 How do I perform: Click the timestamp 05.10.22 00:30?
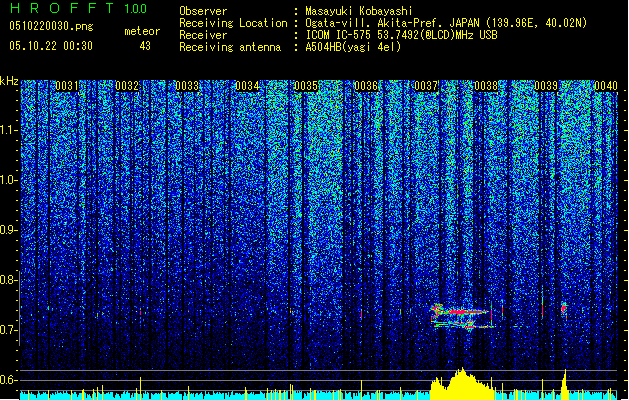51,46
